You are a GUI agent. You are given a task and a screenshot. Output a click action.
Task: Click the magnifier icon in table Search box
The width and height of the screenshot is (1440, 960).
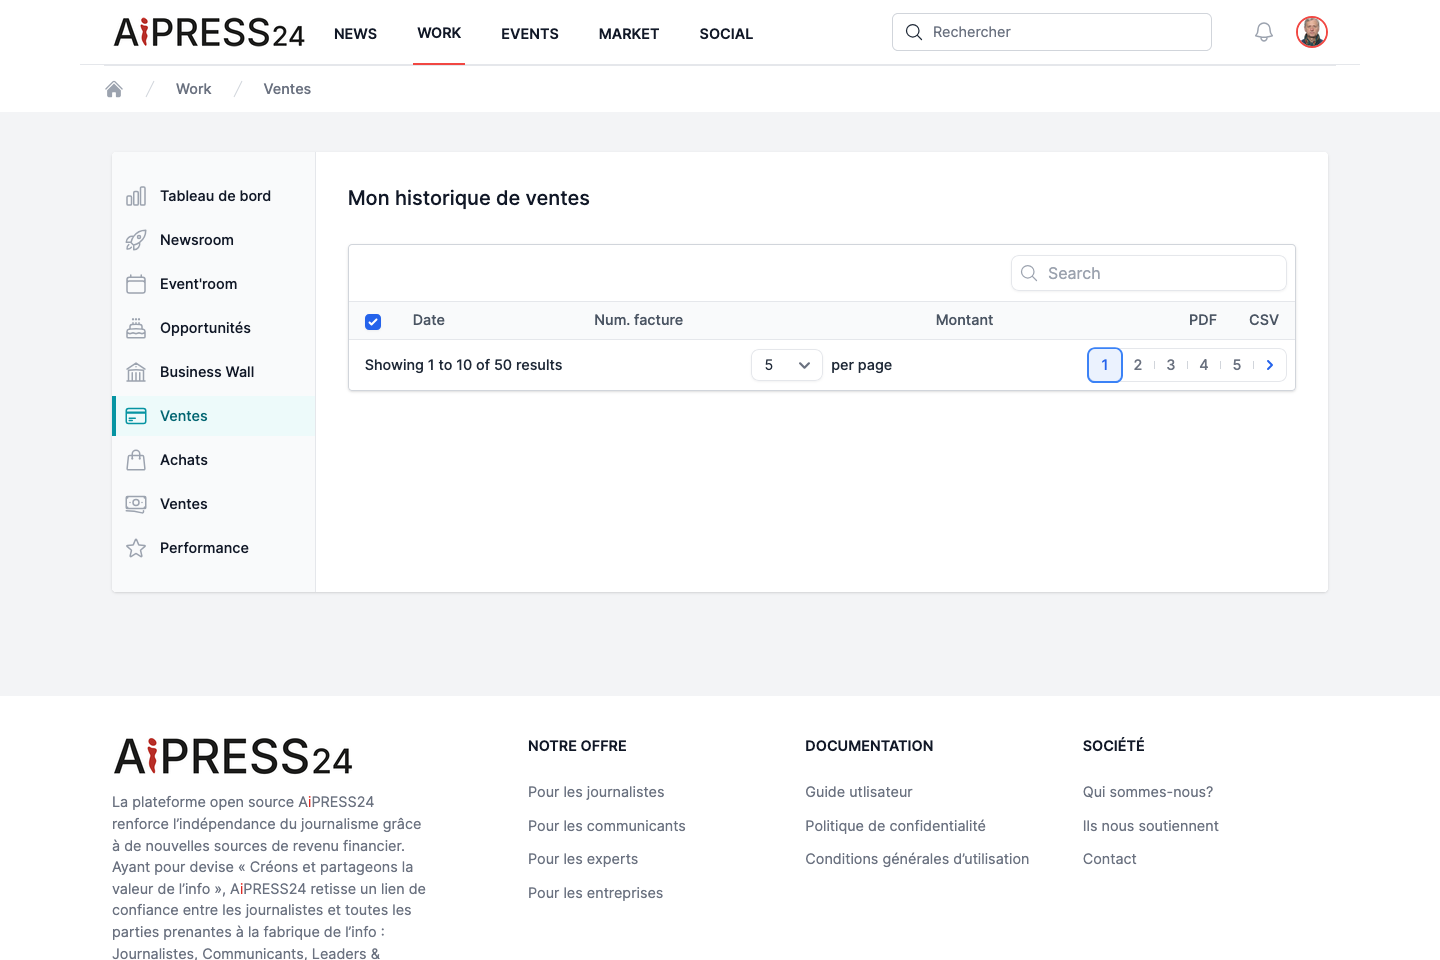[x=1029, y=273]
